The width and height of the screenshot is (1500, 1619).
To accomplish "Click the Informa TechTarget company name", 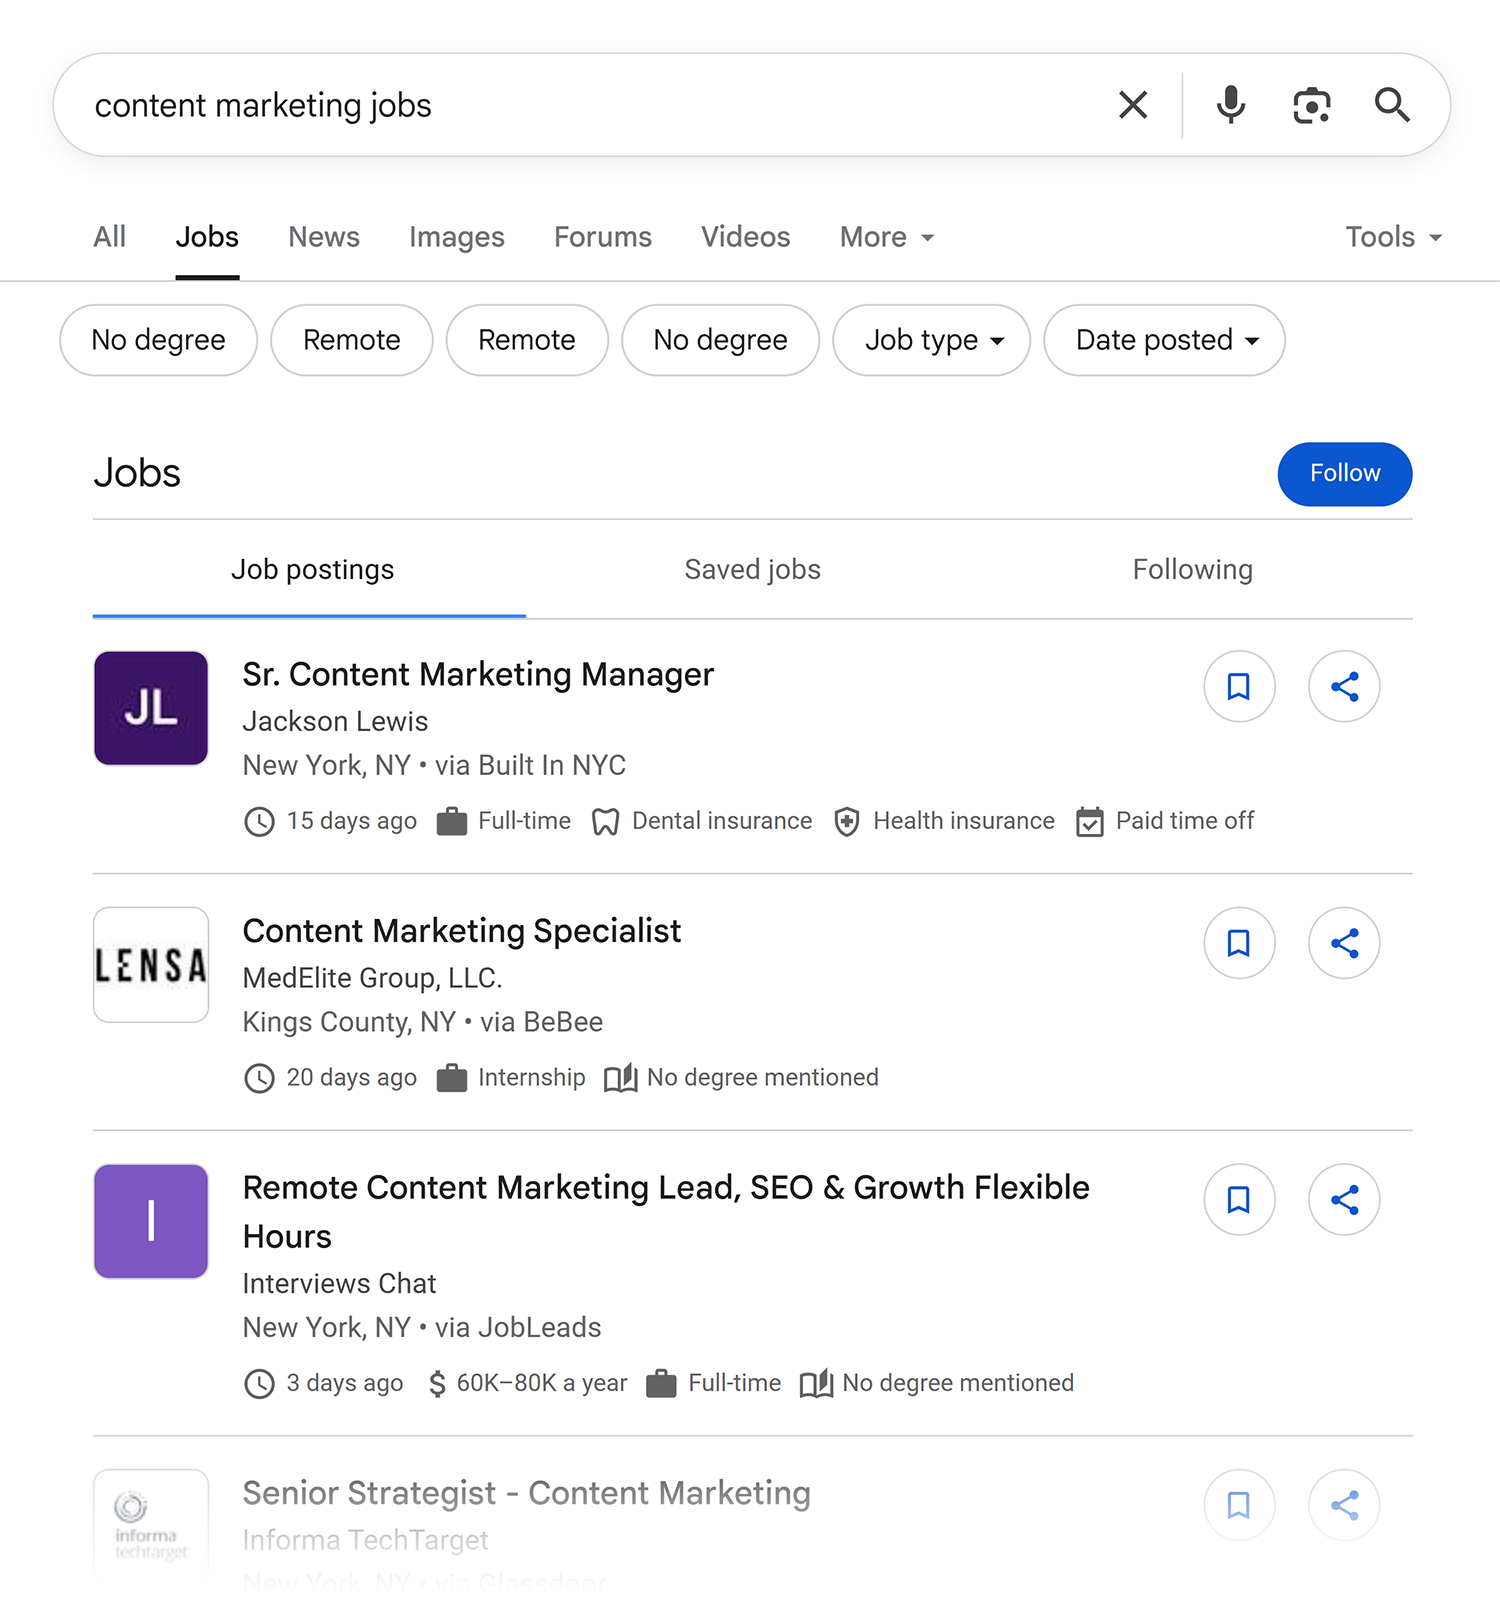I will 366,1540.
